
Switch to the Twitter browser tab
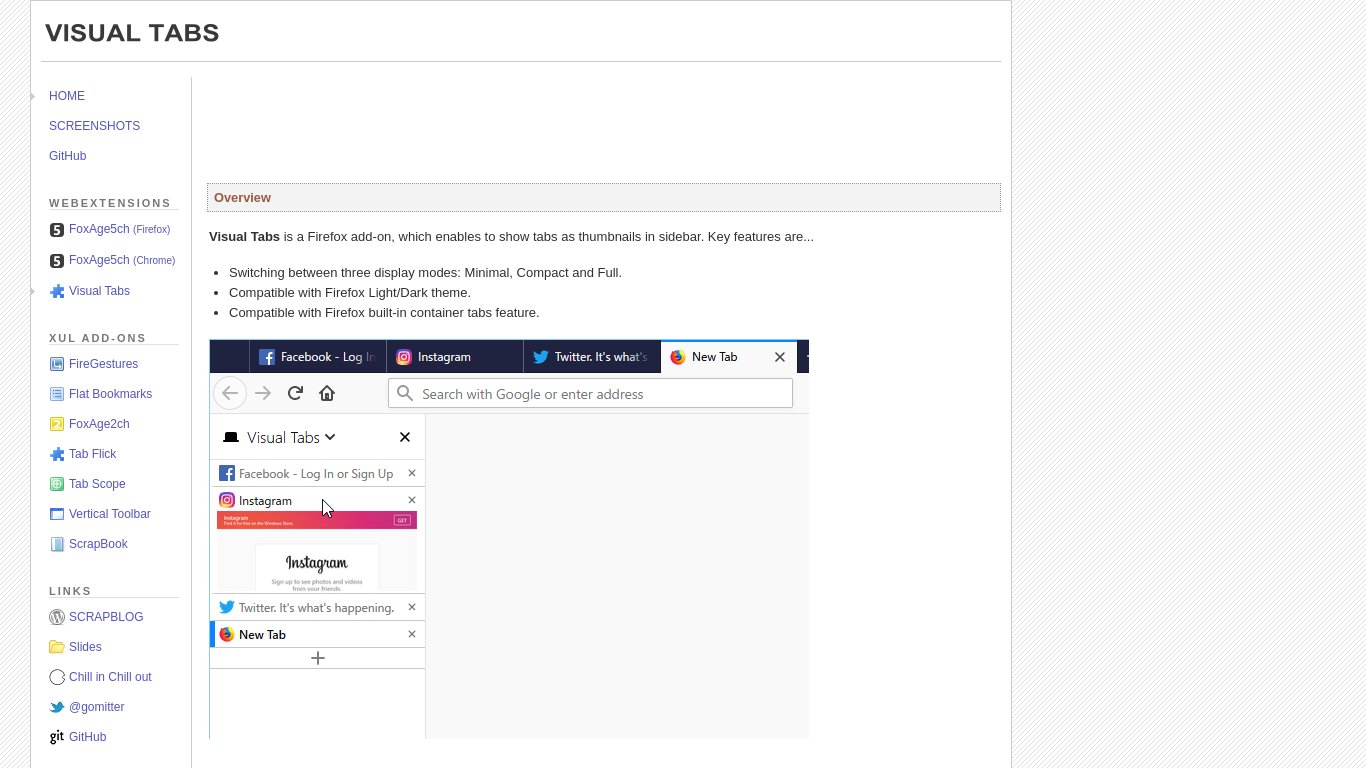pos(591,357)
